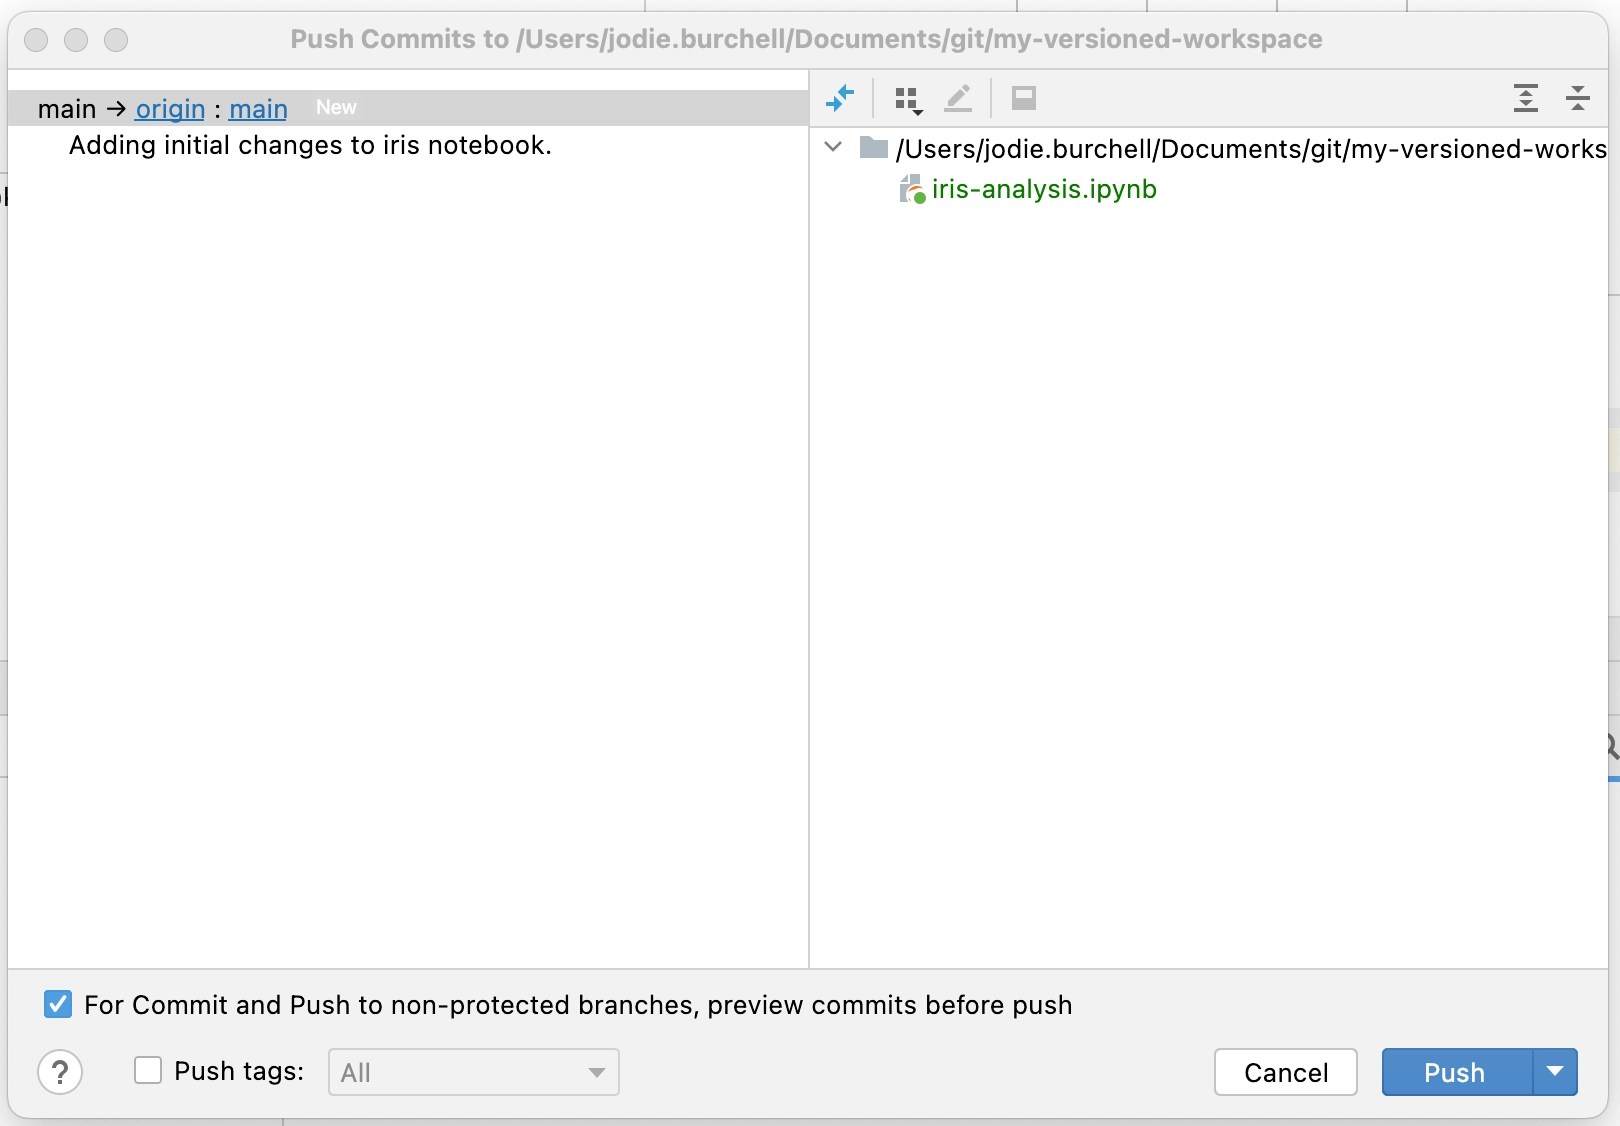
Task: Collapse all items in the file tree
Action: (x=1577, y=98)
